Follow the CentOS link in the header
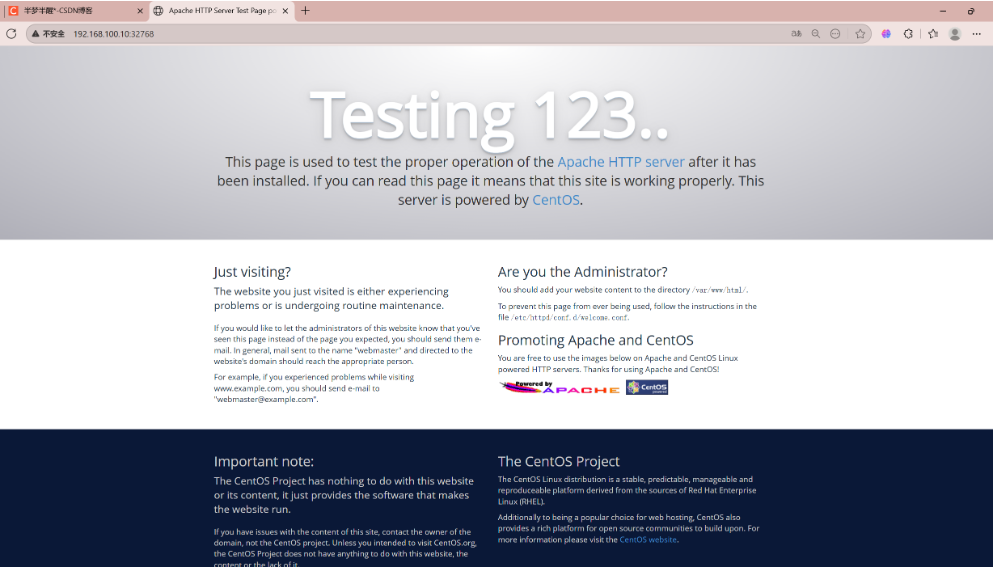This screenshot has height=567, width=995. [x=555, y=200]
